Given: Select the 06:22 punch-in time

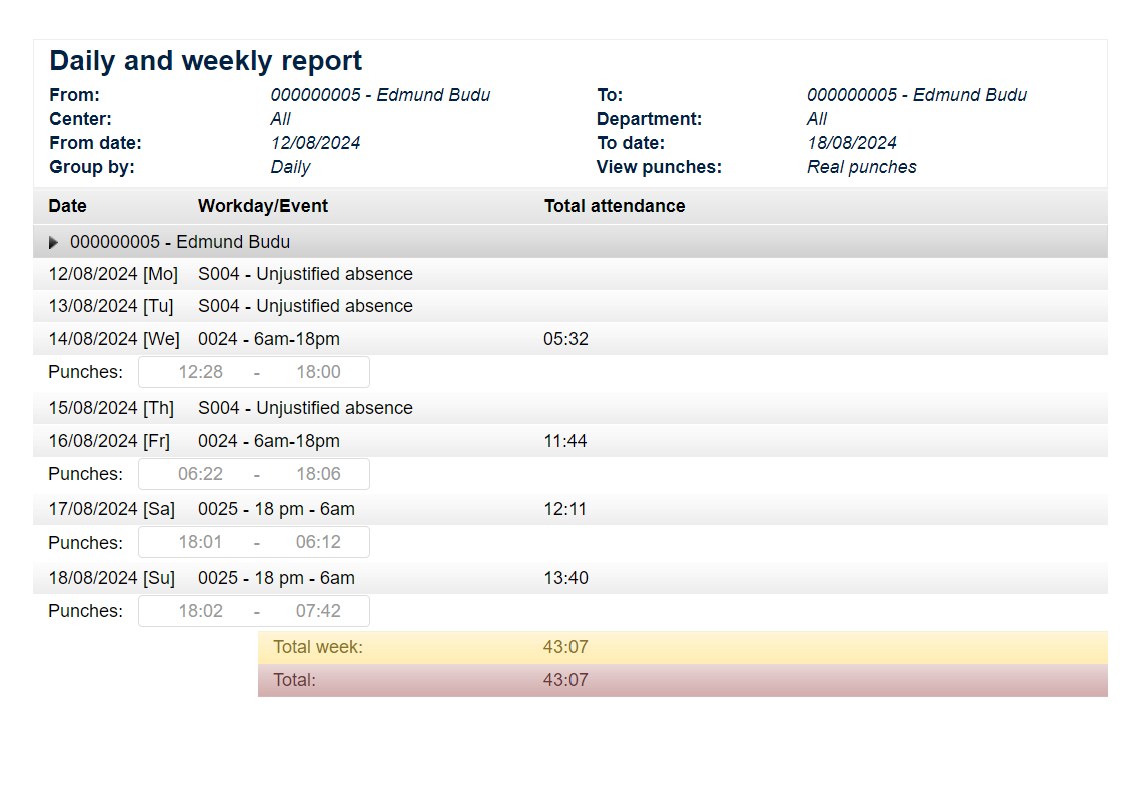Looking at the screenshot, I should (200, 474).
